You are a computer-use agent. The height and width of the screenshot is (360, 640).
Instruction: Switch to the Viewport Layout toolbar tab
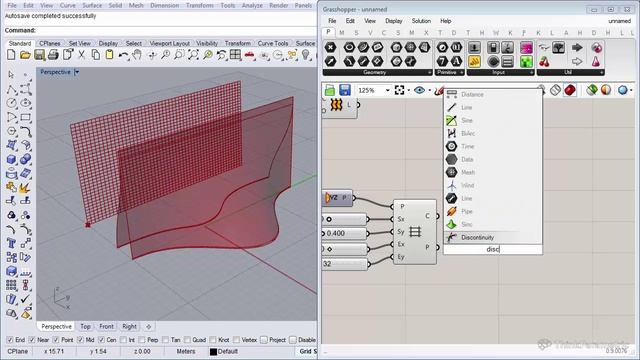(169, 43)
